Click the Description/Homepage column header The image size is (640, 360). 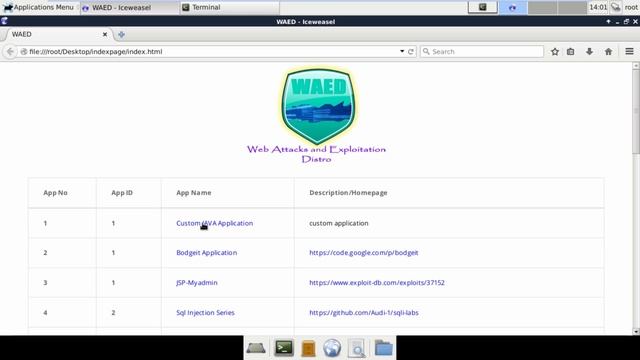coord(348,193)
